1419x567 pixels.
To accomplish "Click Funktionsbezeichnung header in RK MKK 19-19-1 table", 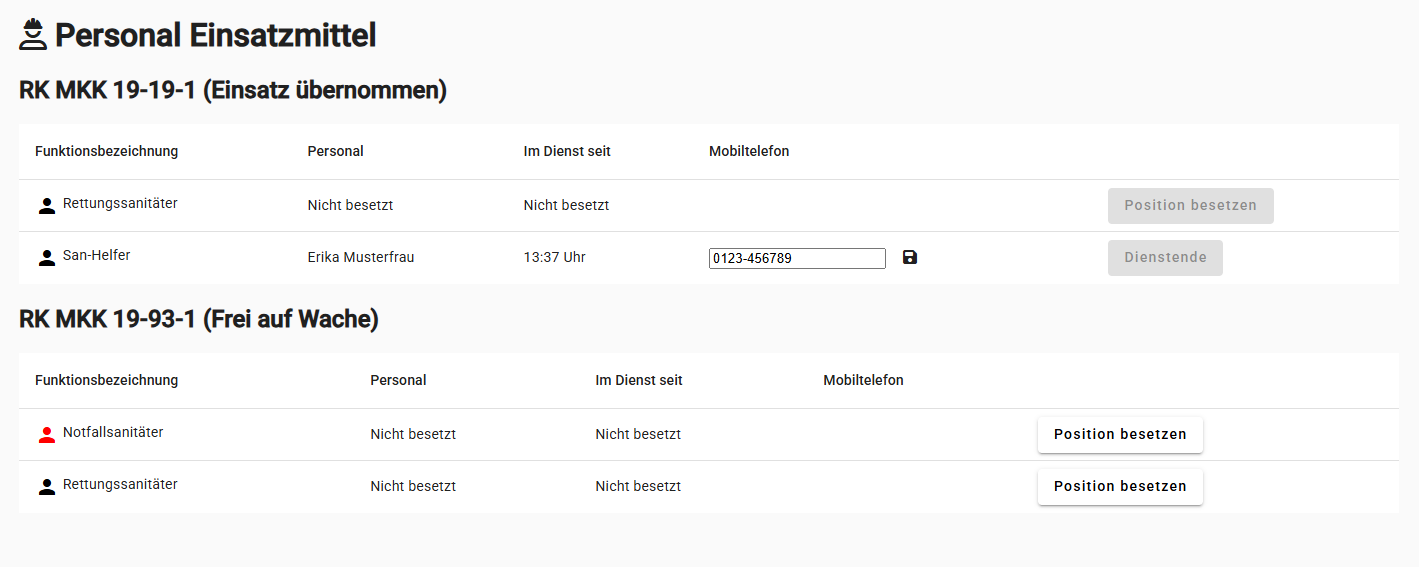I will coord(106,151).
